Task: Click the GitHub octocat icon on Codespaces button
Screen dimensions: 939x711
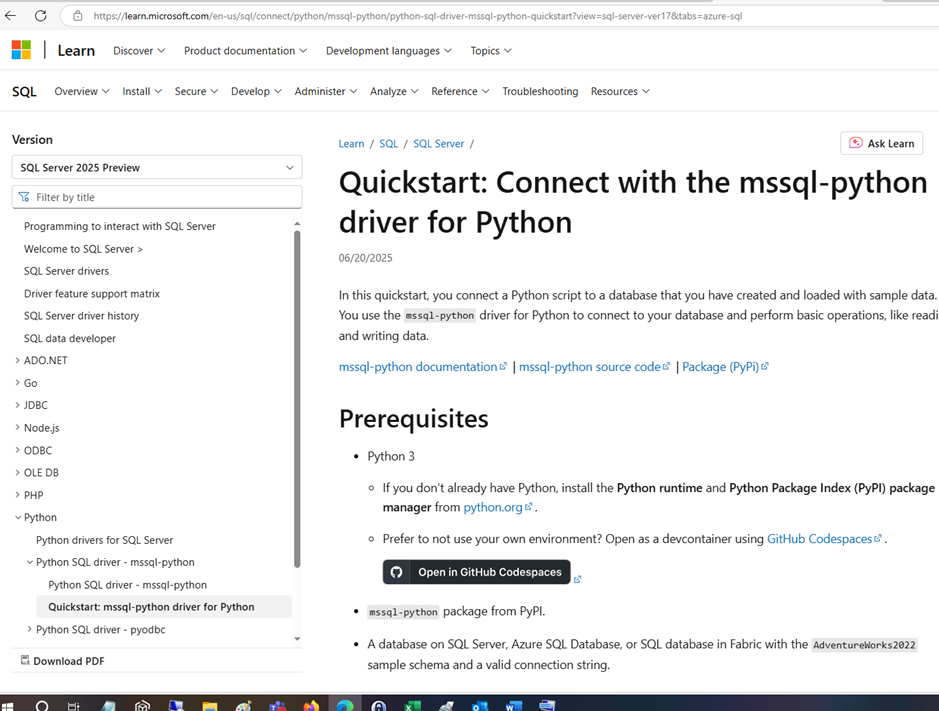Action: click(396, 572)
